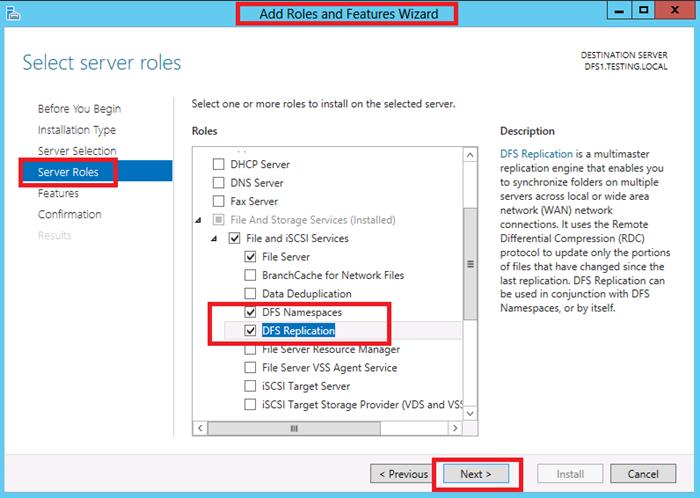Open Features step
This screenshot has height=498, width=700.
pyautogui.click(x=58, y=193)
